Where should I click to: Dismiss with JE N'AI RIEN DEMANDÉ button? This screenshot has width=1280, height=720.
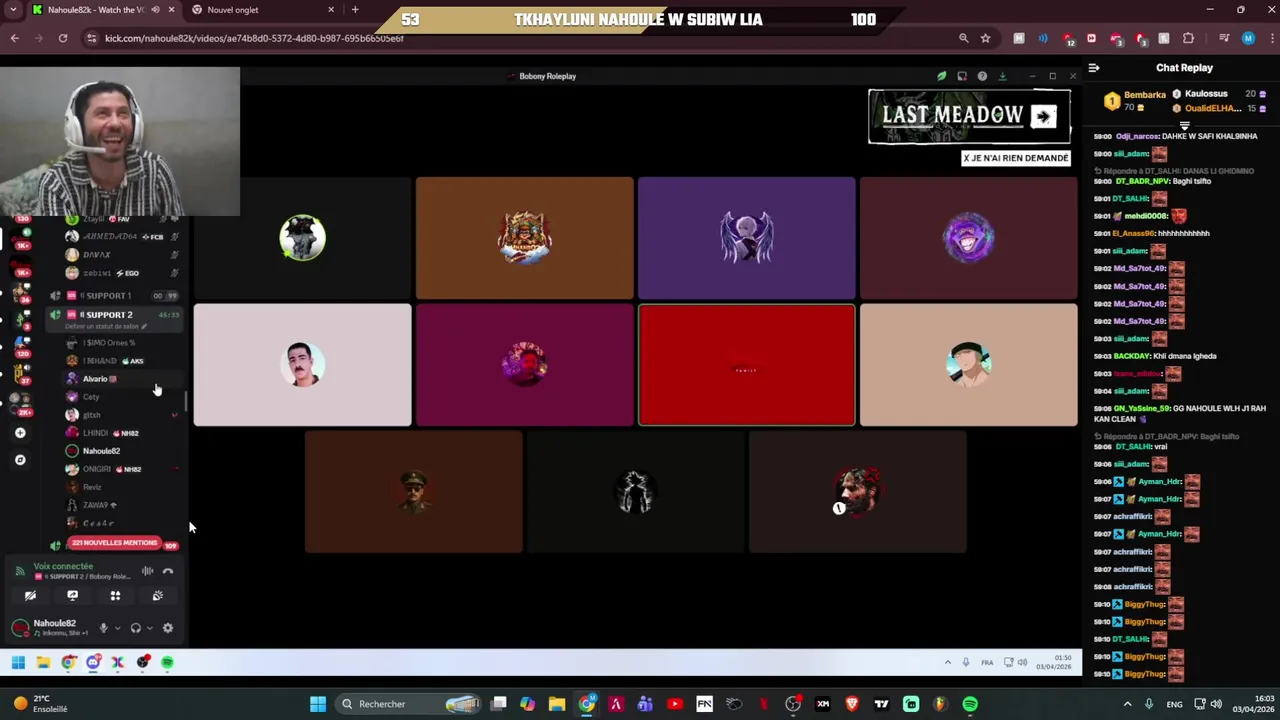1016,158
